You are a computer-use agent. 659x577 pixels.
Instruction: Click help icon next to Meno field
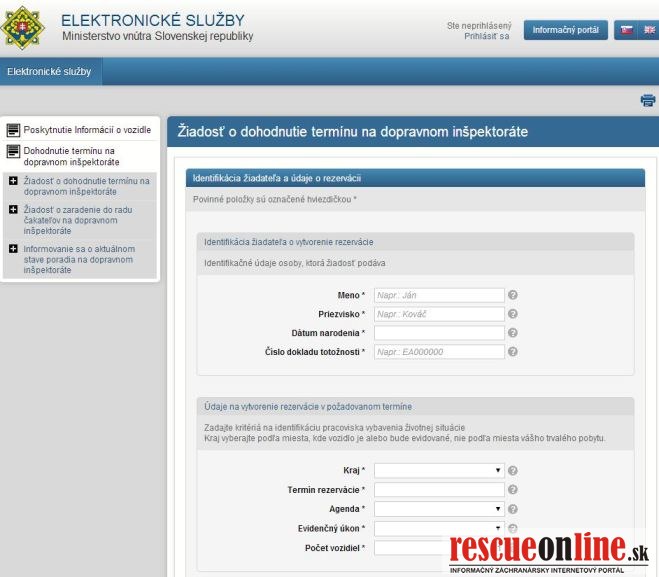513,295
